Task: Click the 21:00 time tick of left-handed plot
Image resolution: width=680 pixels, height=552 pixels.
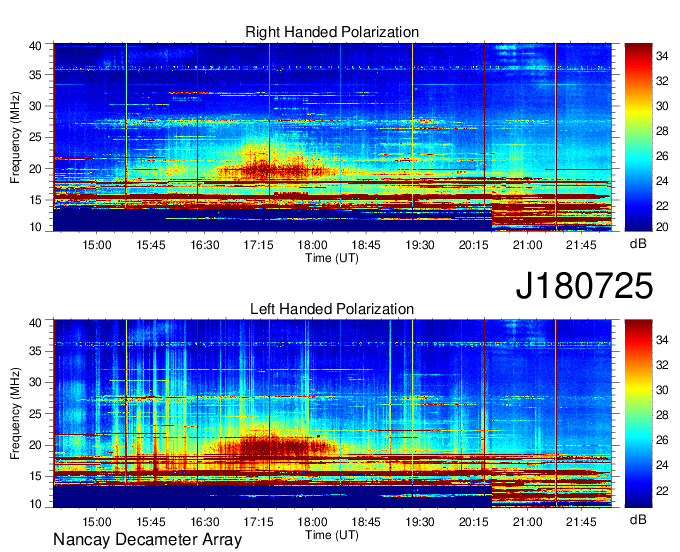Action: point(528,521)
